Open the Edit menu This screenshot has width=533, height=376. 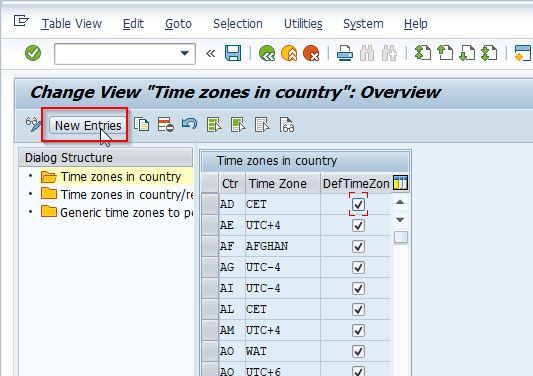click(x=133, y=24)
